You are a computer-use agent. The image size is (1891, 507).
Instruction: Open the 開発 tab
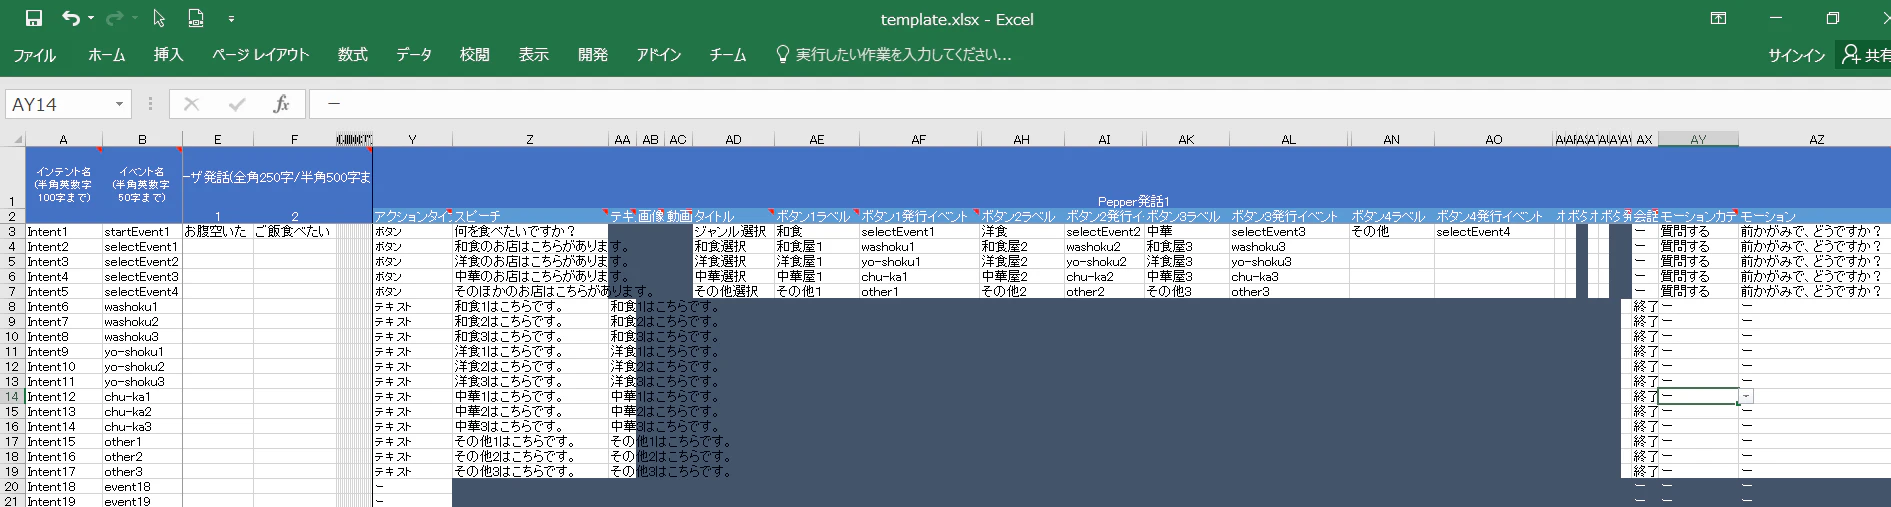click(592, 55)
